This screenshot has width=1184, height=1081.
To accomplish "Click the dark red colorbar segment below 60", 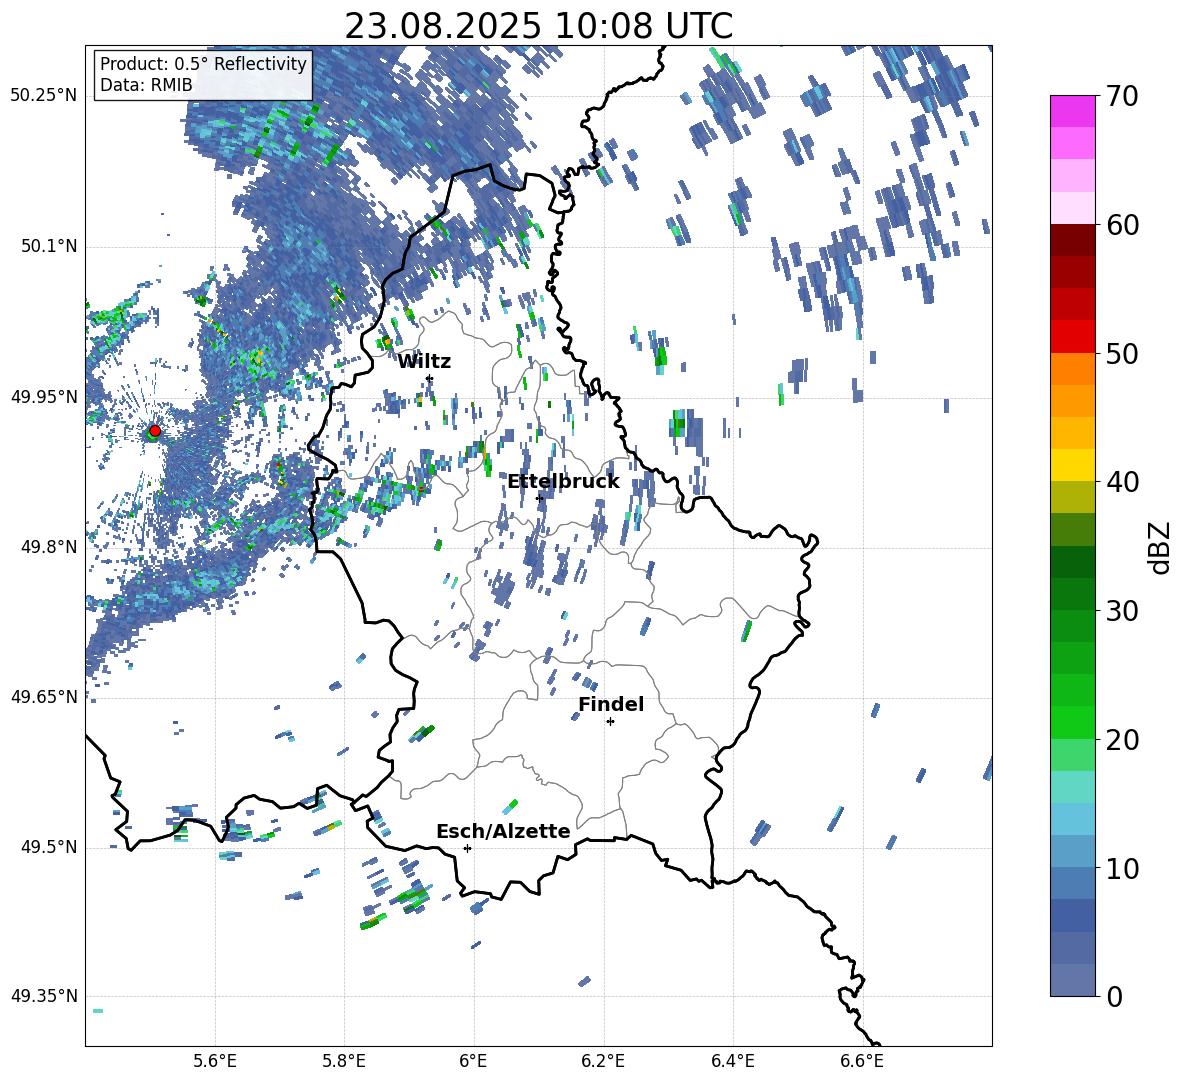I will [1073, 240].
